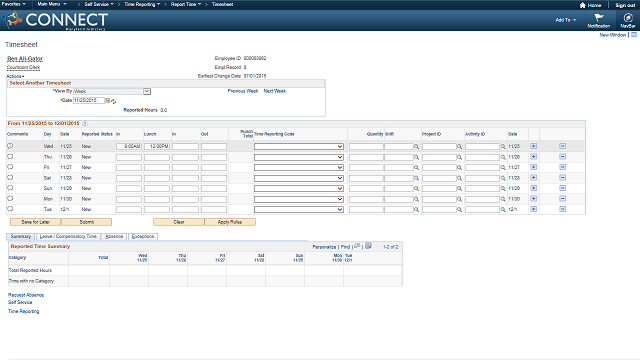This screenshot has height=360, width=640.
Task: Open the New Window link
Action: [612, 35]
